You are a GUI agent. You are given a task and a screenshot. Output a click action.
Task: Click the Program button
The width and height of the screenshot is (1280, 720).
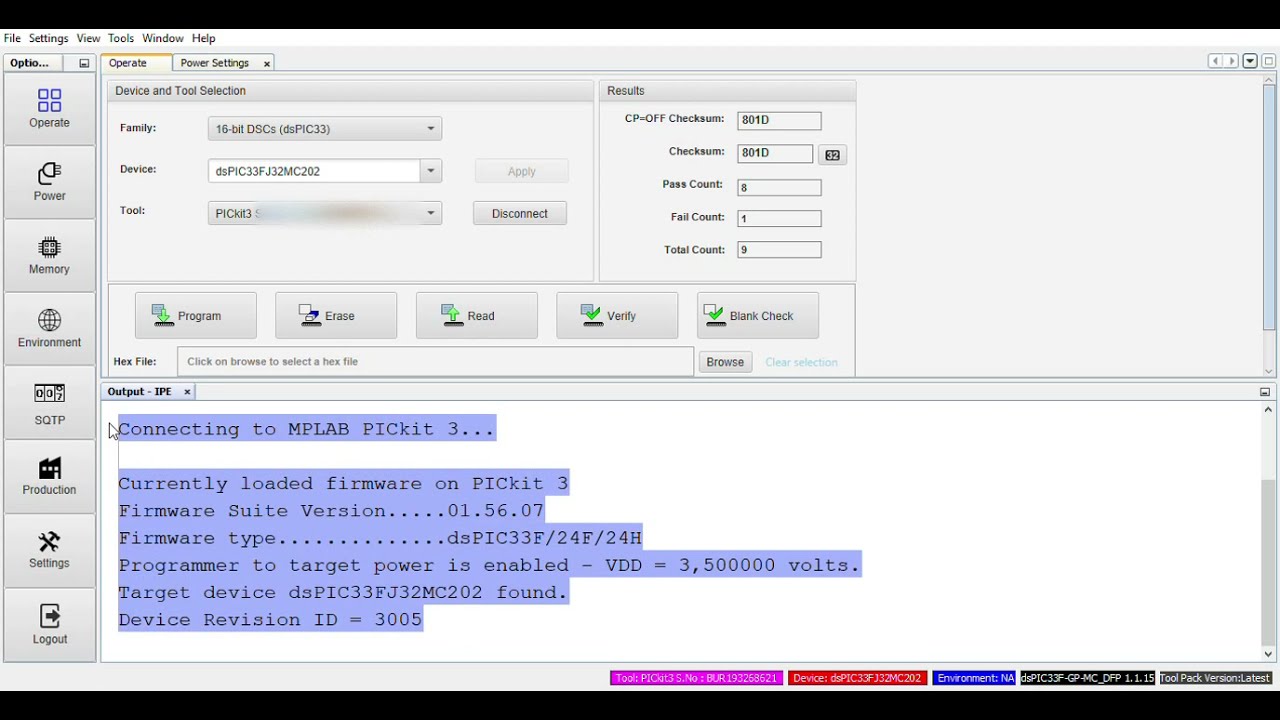click(x=196, y=316)
